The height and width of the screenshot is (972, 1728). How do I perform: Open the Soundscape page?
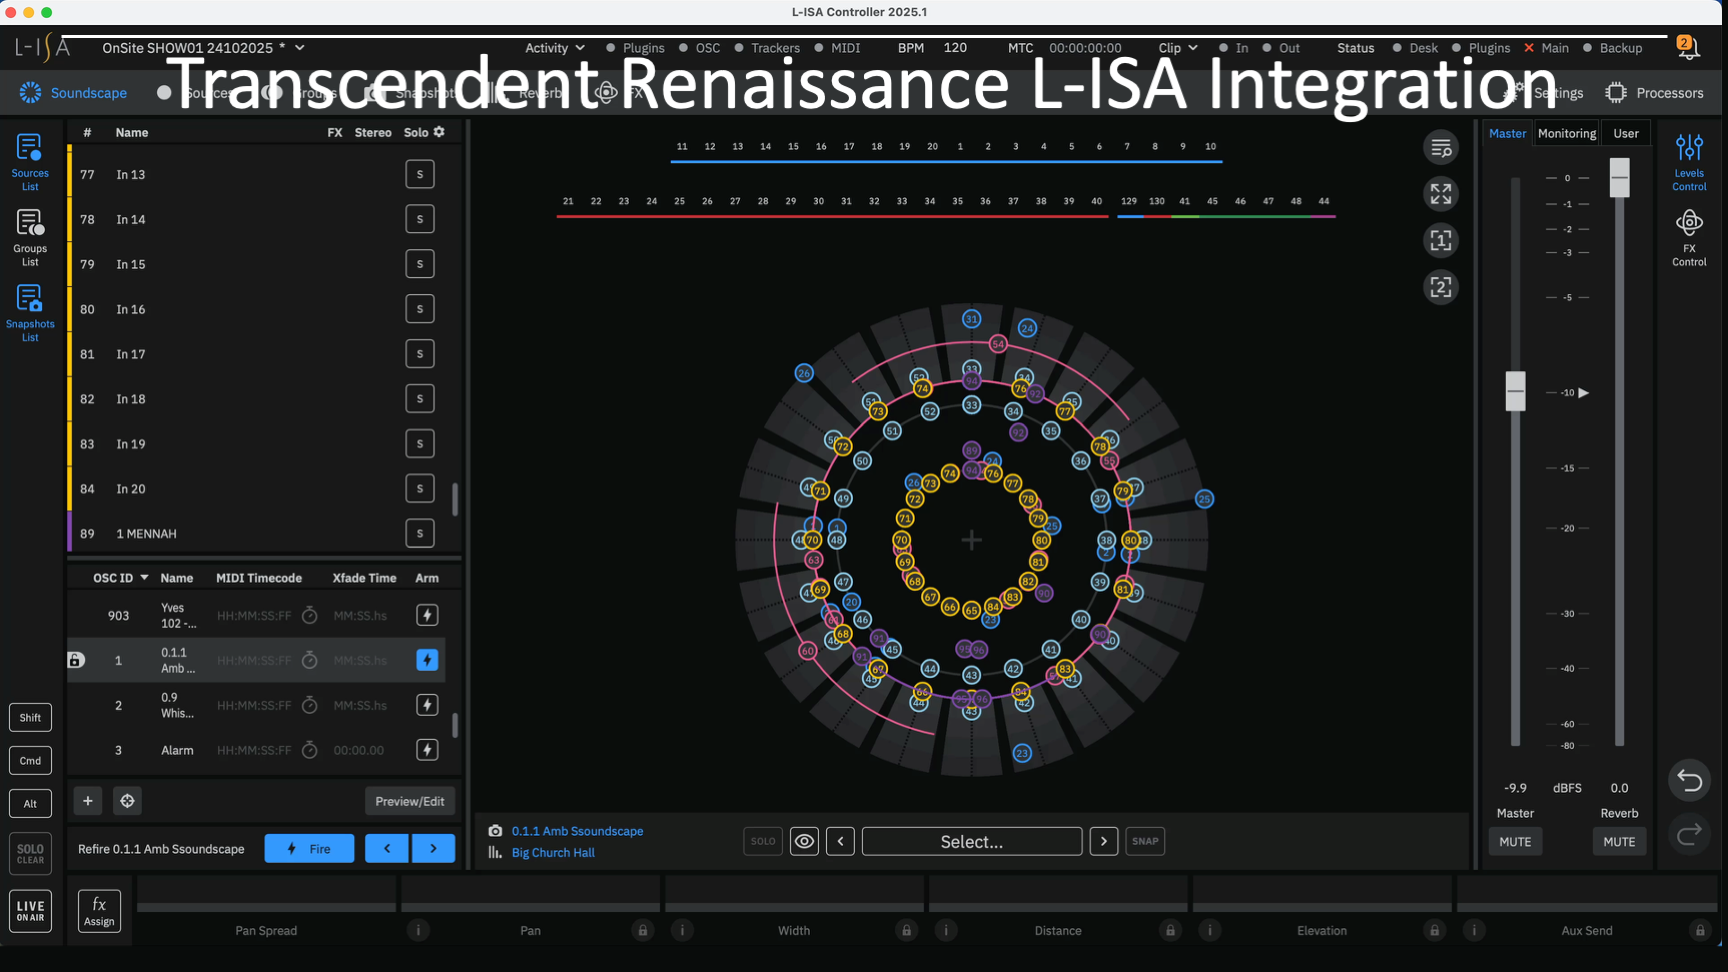[x=73, y=93]
